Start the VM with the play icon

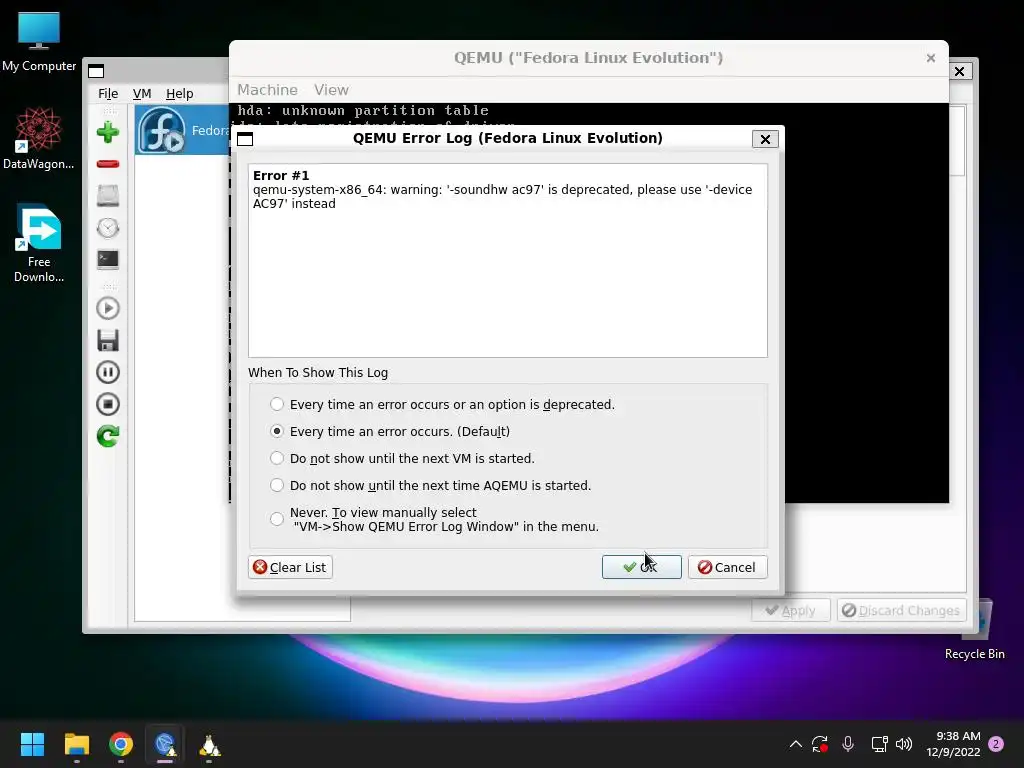pyautogui.click(x=108, y=308)
